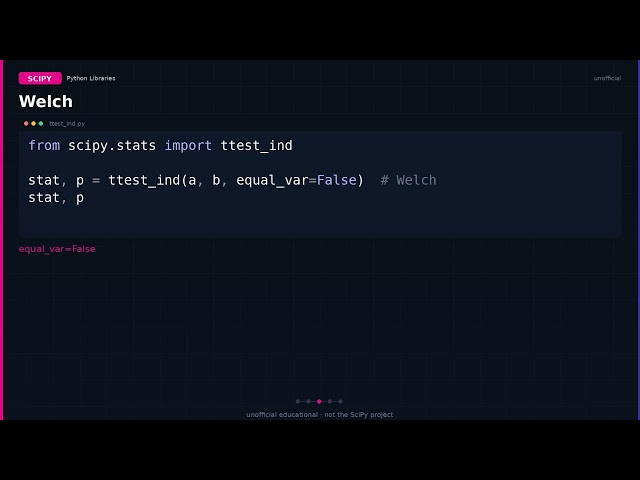This screenshot has height=480, width=640.
Task: Select the fourth slide progress dot
Action: (x=330, y=402)
